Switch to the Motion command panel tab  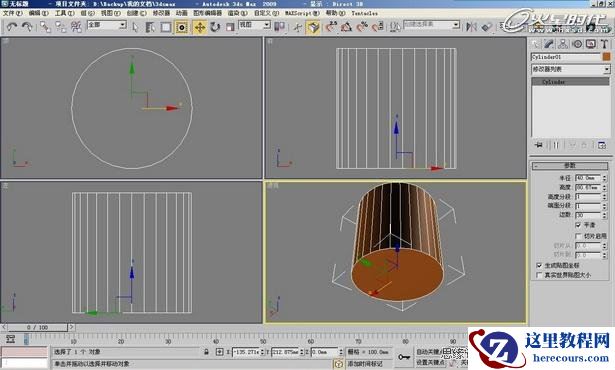click(x=577, y=44)
